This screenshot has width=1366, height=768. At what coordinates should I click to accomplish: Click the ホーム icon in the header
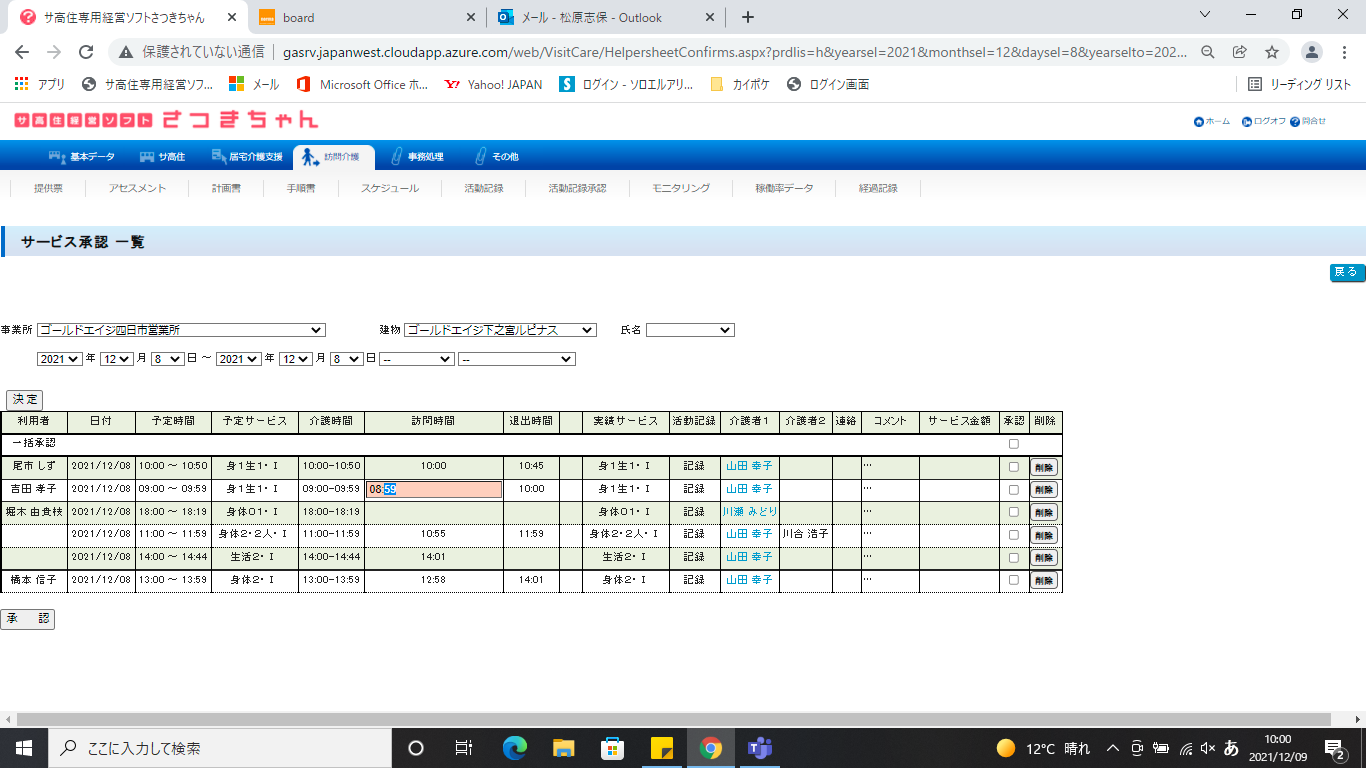[x=1199, y=122]
